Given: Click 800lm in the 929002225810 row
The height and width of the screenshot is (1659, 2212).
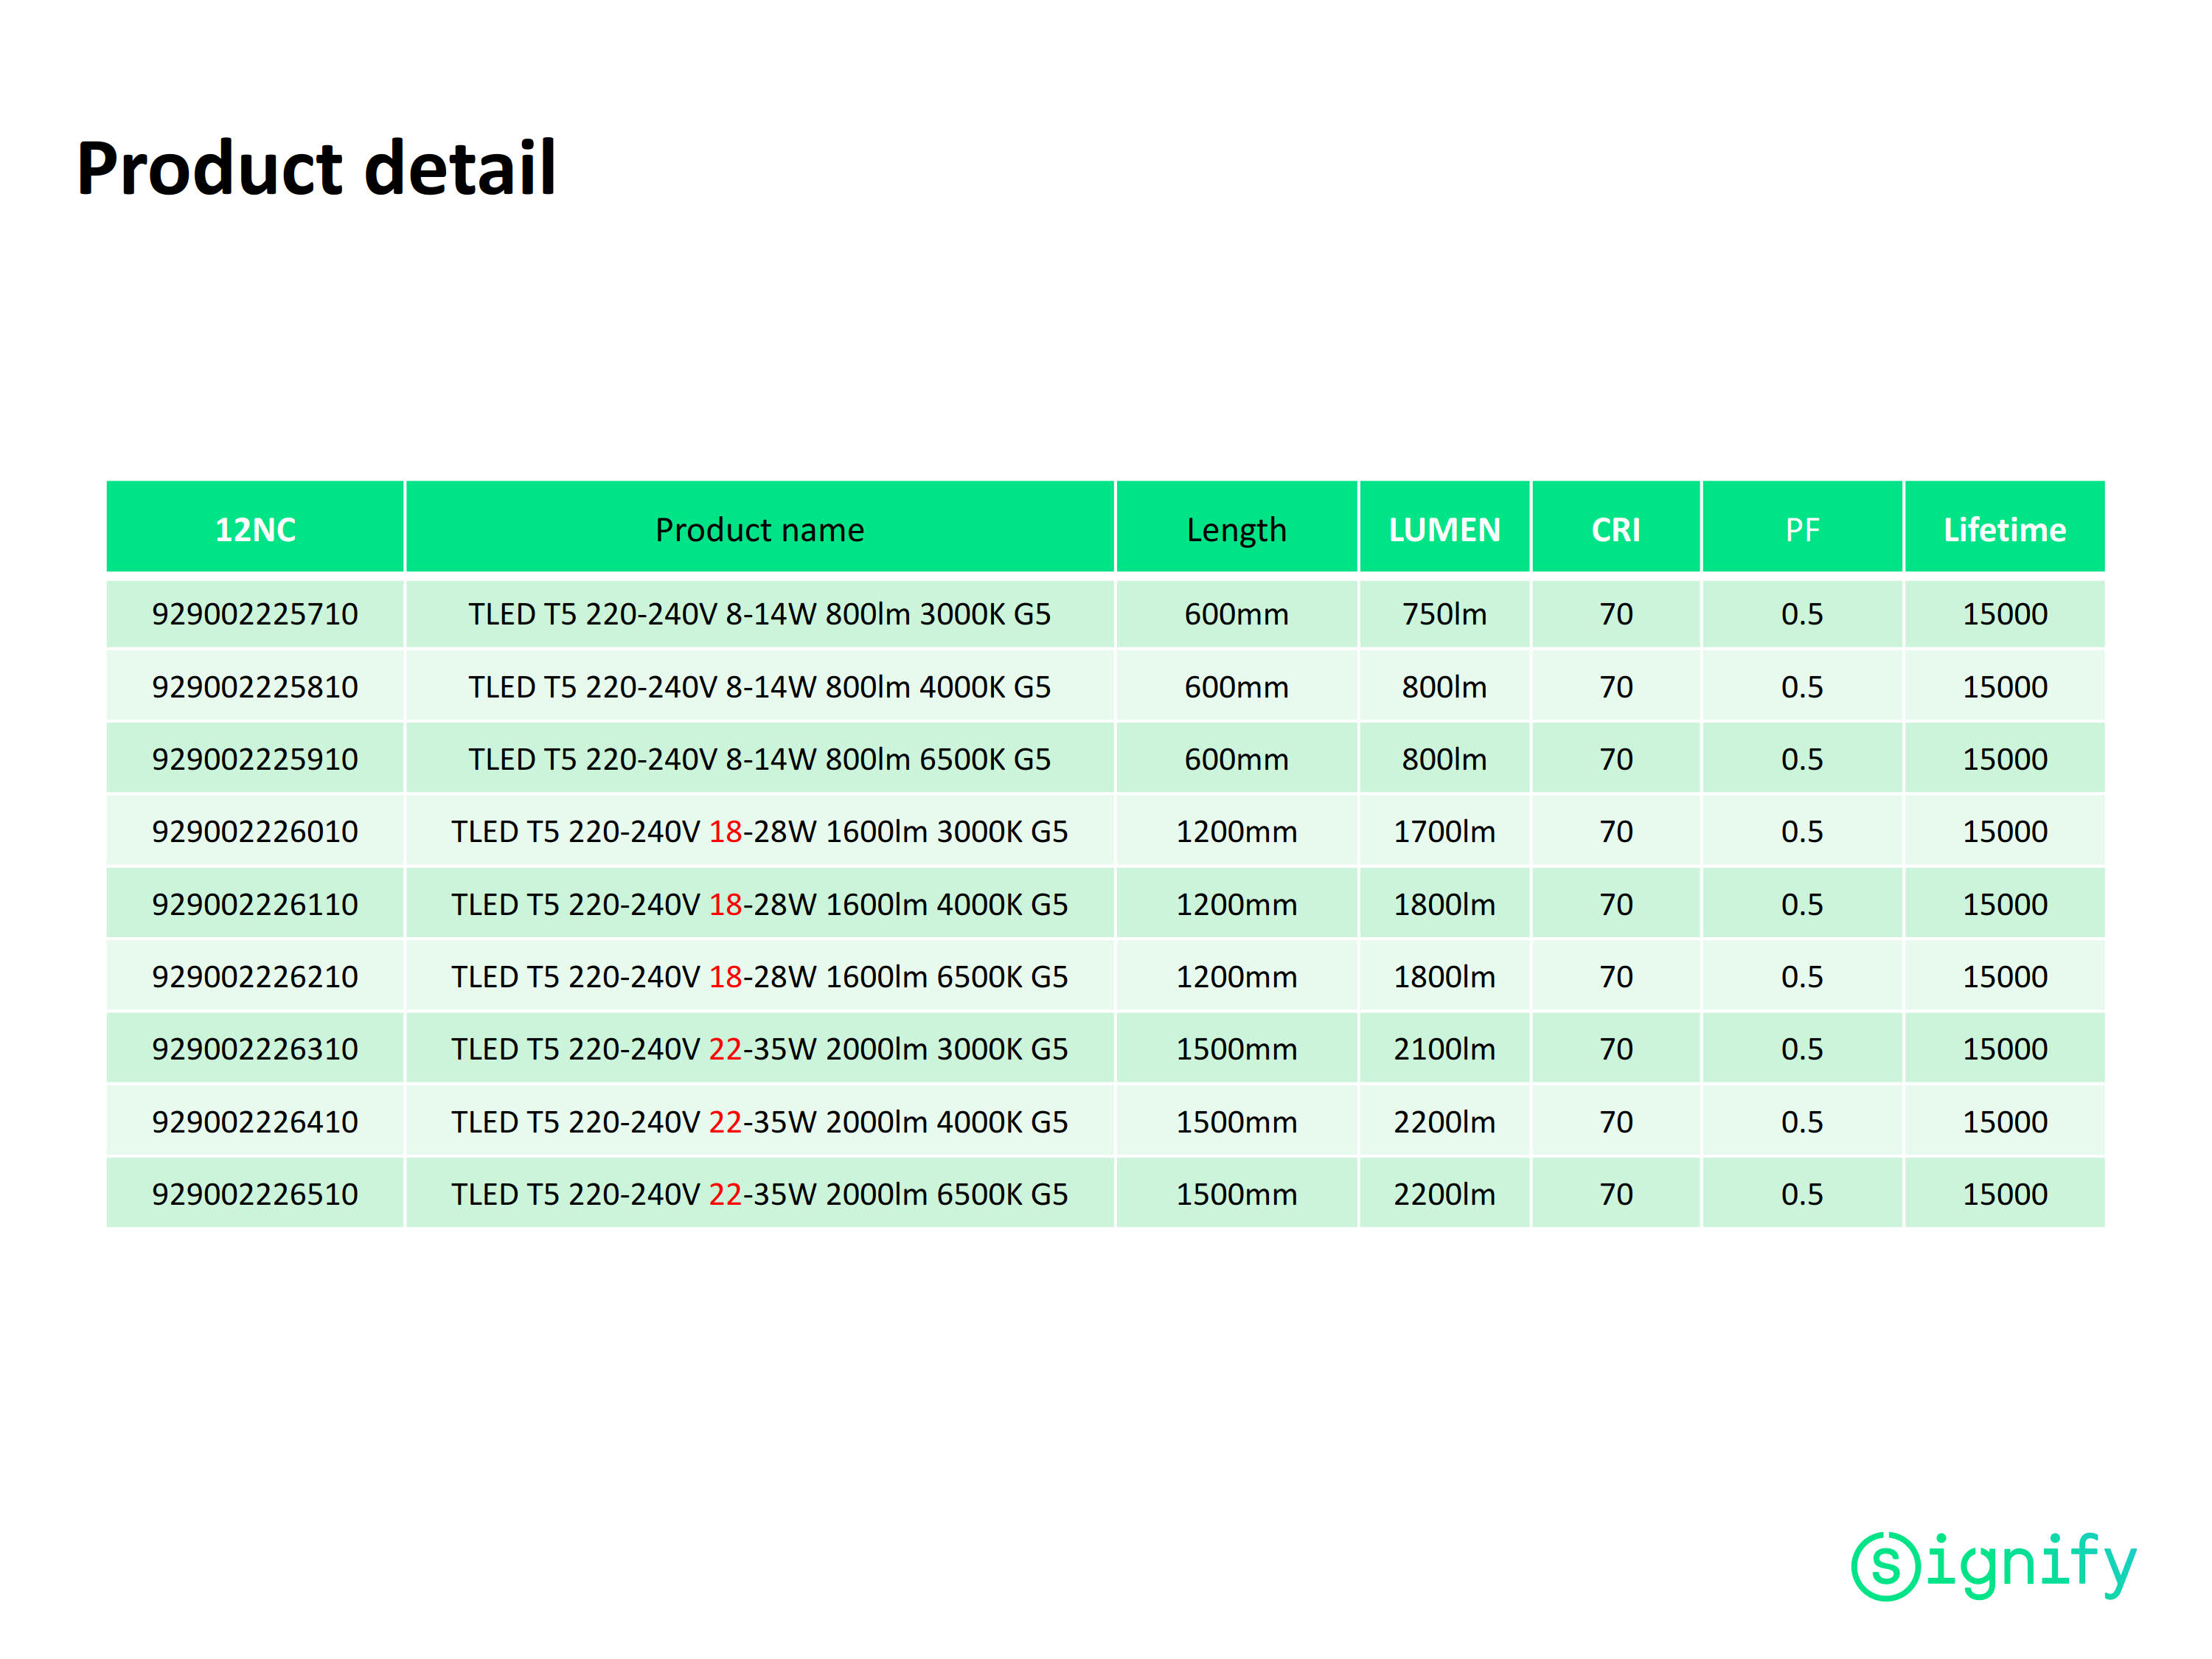Looking at the screenshot, I should click(1444, 686).
